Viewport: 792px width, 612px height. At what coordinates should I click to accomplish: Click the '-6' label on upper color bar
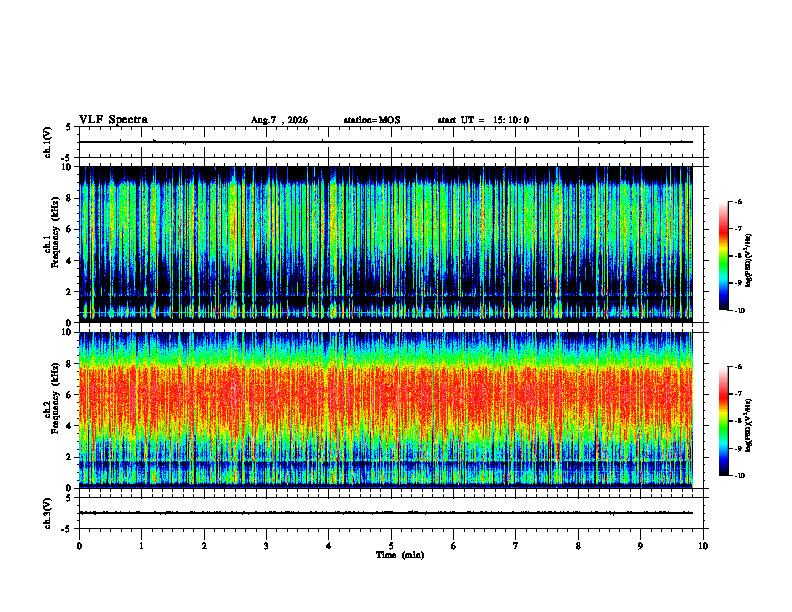pyautogui.click(x=738, y=201)
